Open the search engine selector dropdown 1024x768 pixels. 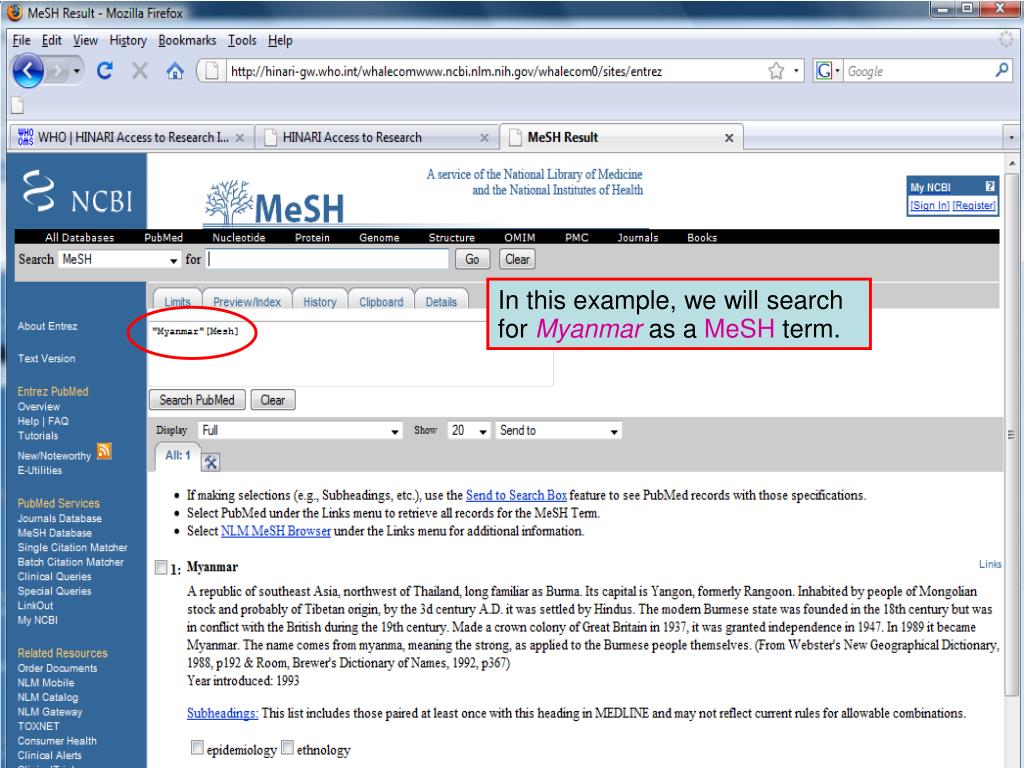pyautogui.click(x=837, y=71)
